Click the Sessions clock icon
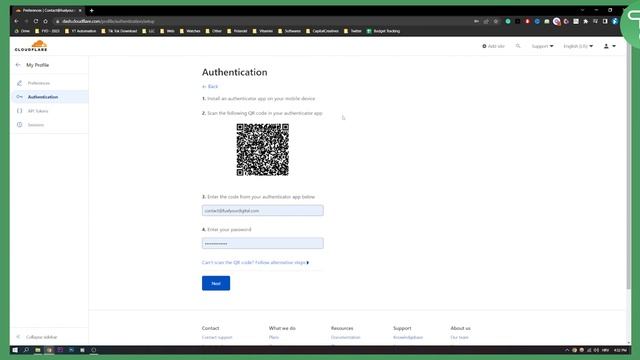Viewport: 640px width, 360px height. [x=19, y=125]
